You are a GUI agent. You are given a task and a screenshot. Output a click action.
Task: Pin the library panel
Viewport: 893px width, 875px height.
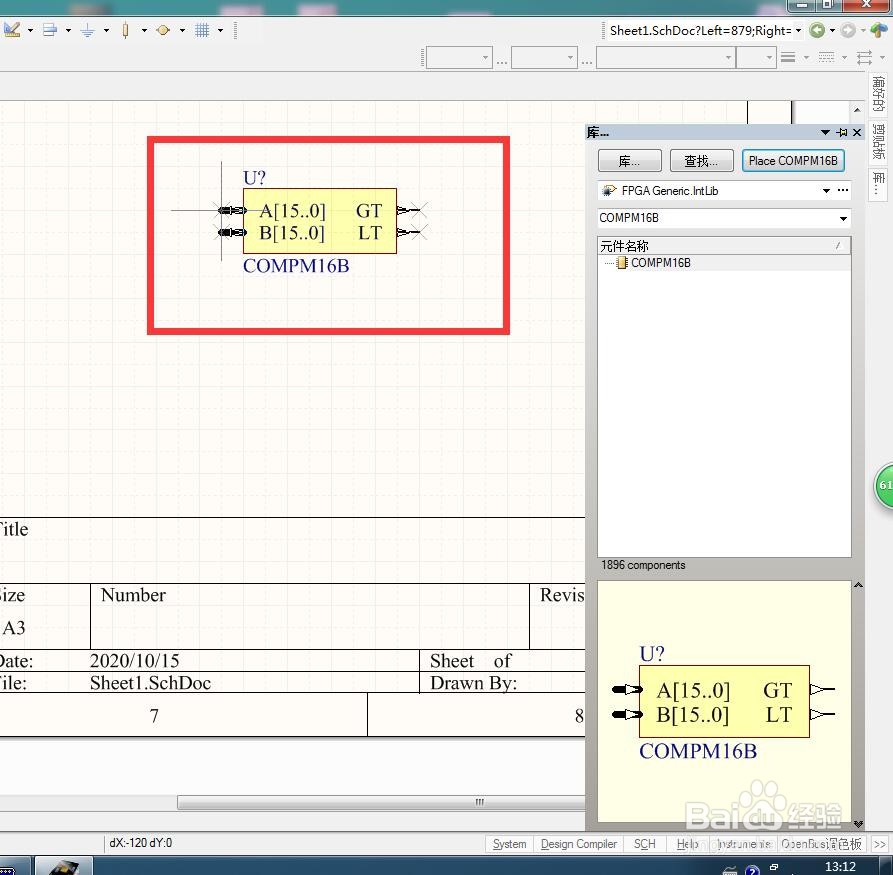tap(842, 133)
